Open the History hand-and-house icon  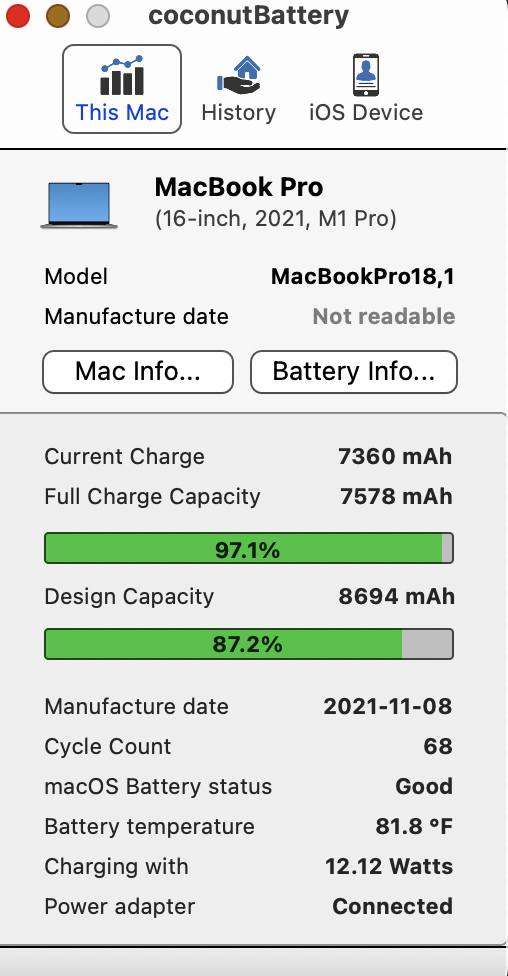238,75
